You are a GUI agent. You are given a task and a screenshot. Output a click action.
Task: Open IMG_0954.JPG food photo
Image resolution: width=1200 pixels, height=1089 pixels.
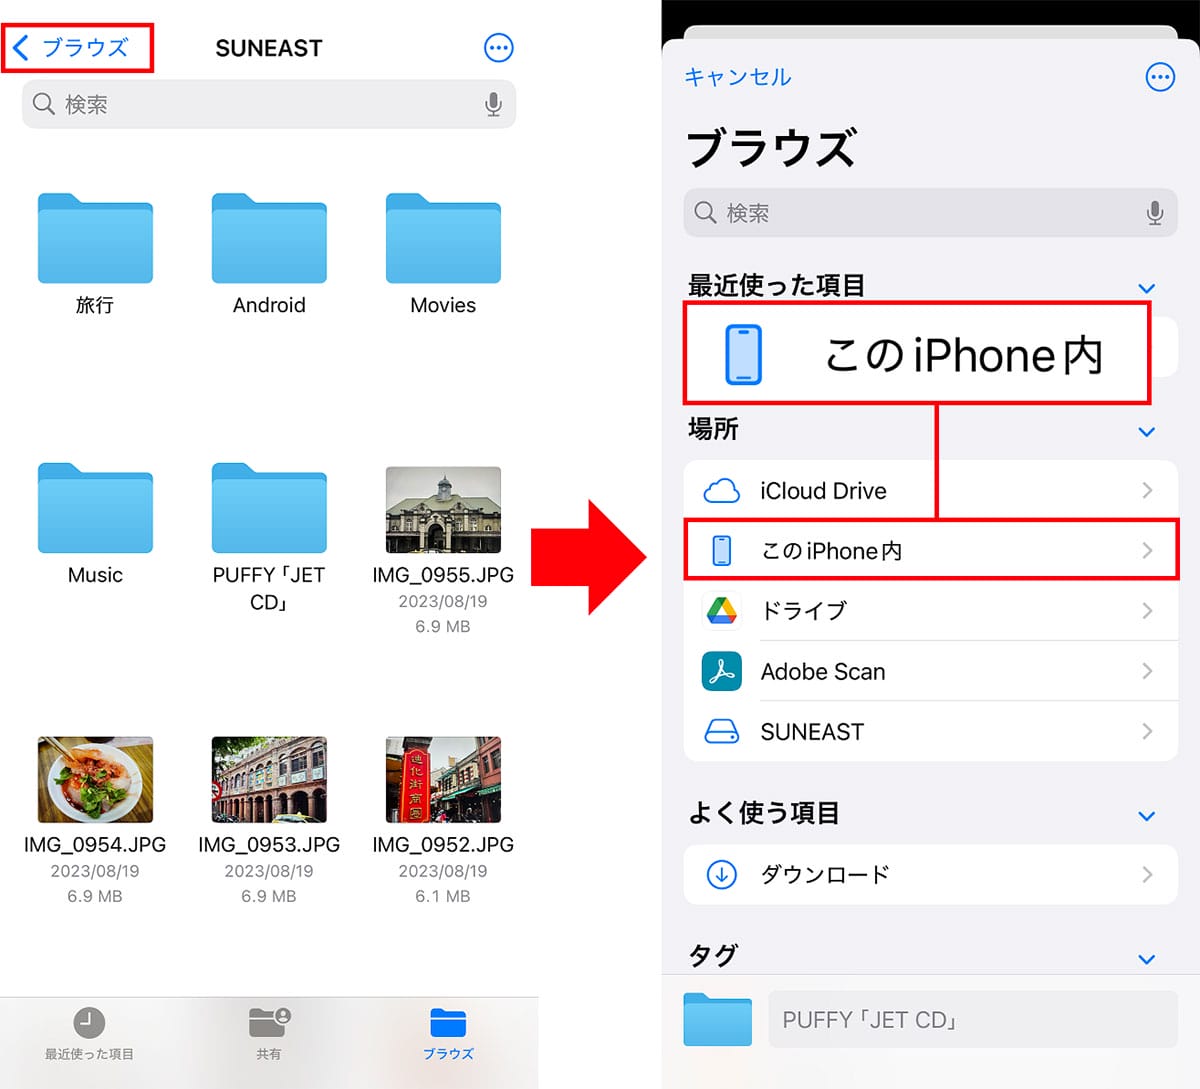coord(95,779)
